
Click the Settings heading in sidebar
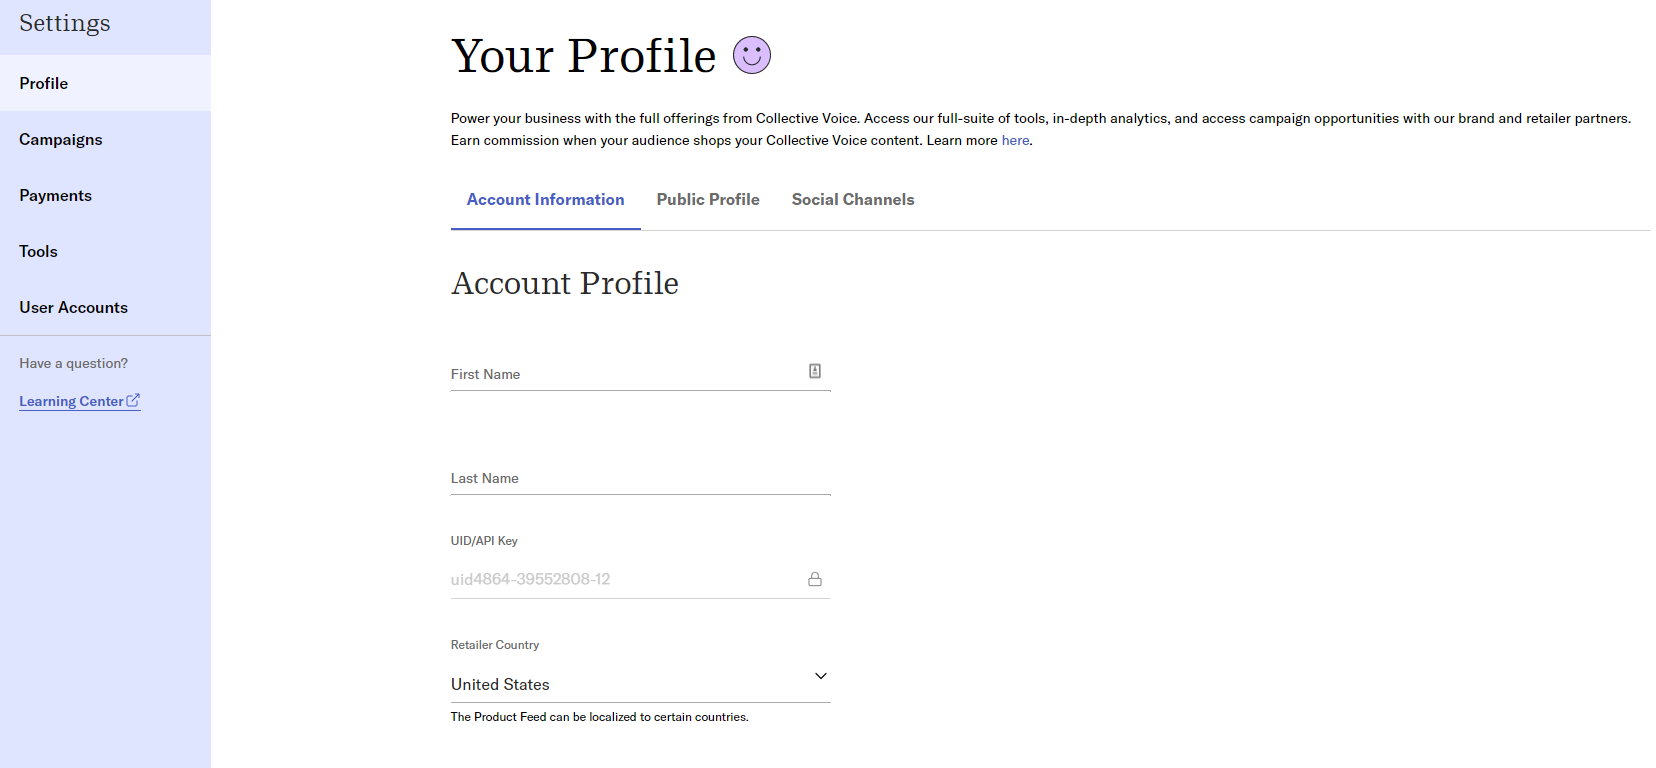[x=65, y=23]
